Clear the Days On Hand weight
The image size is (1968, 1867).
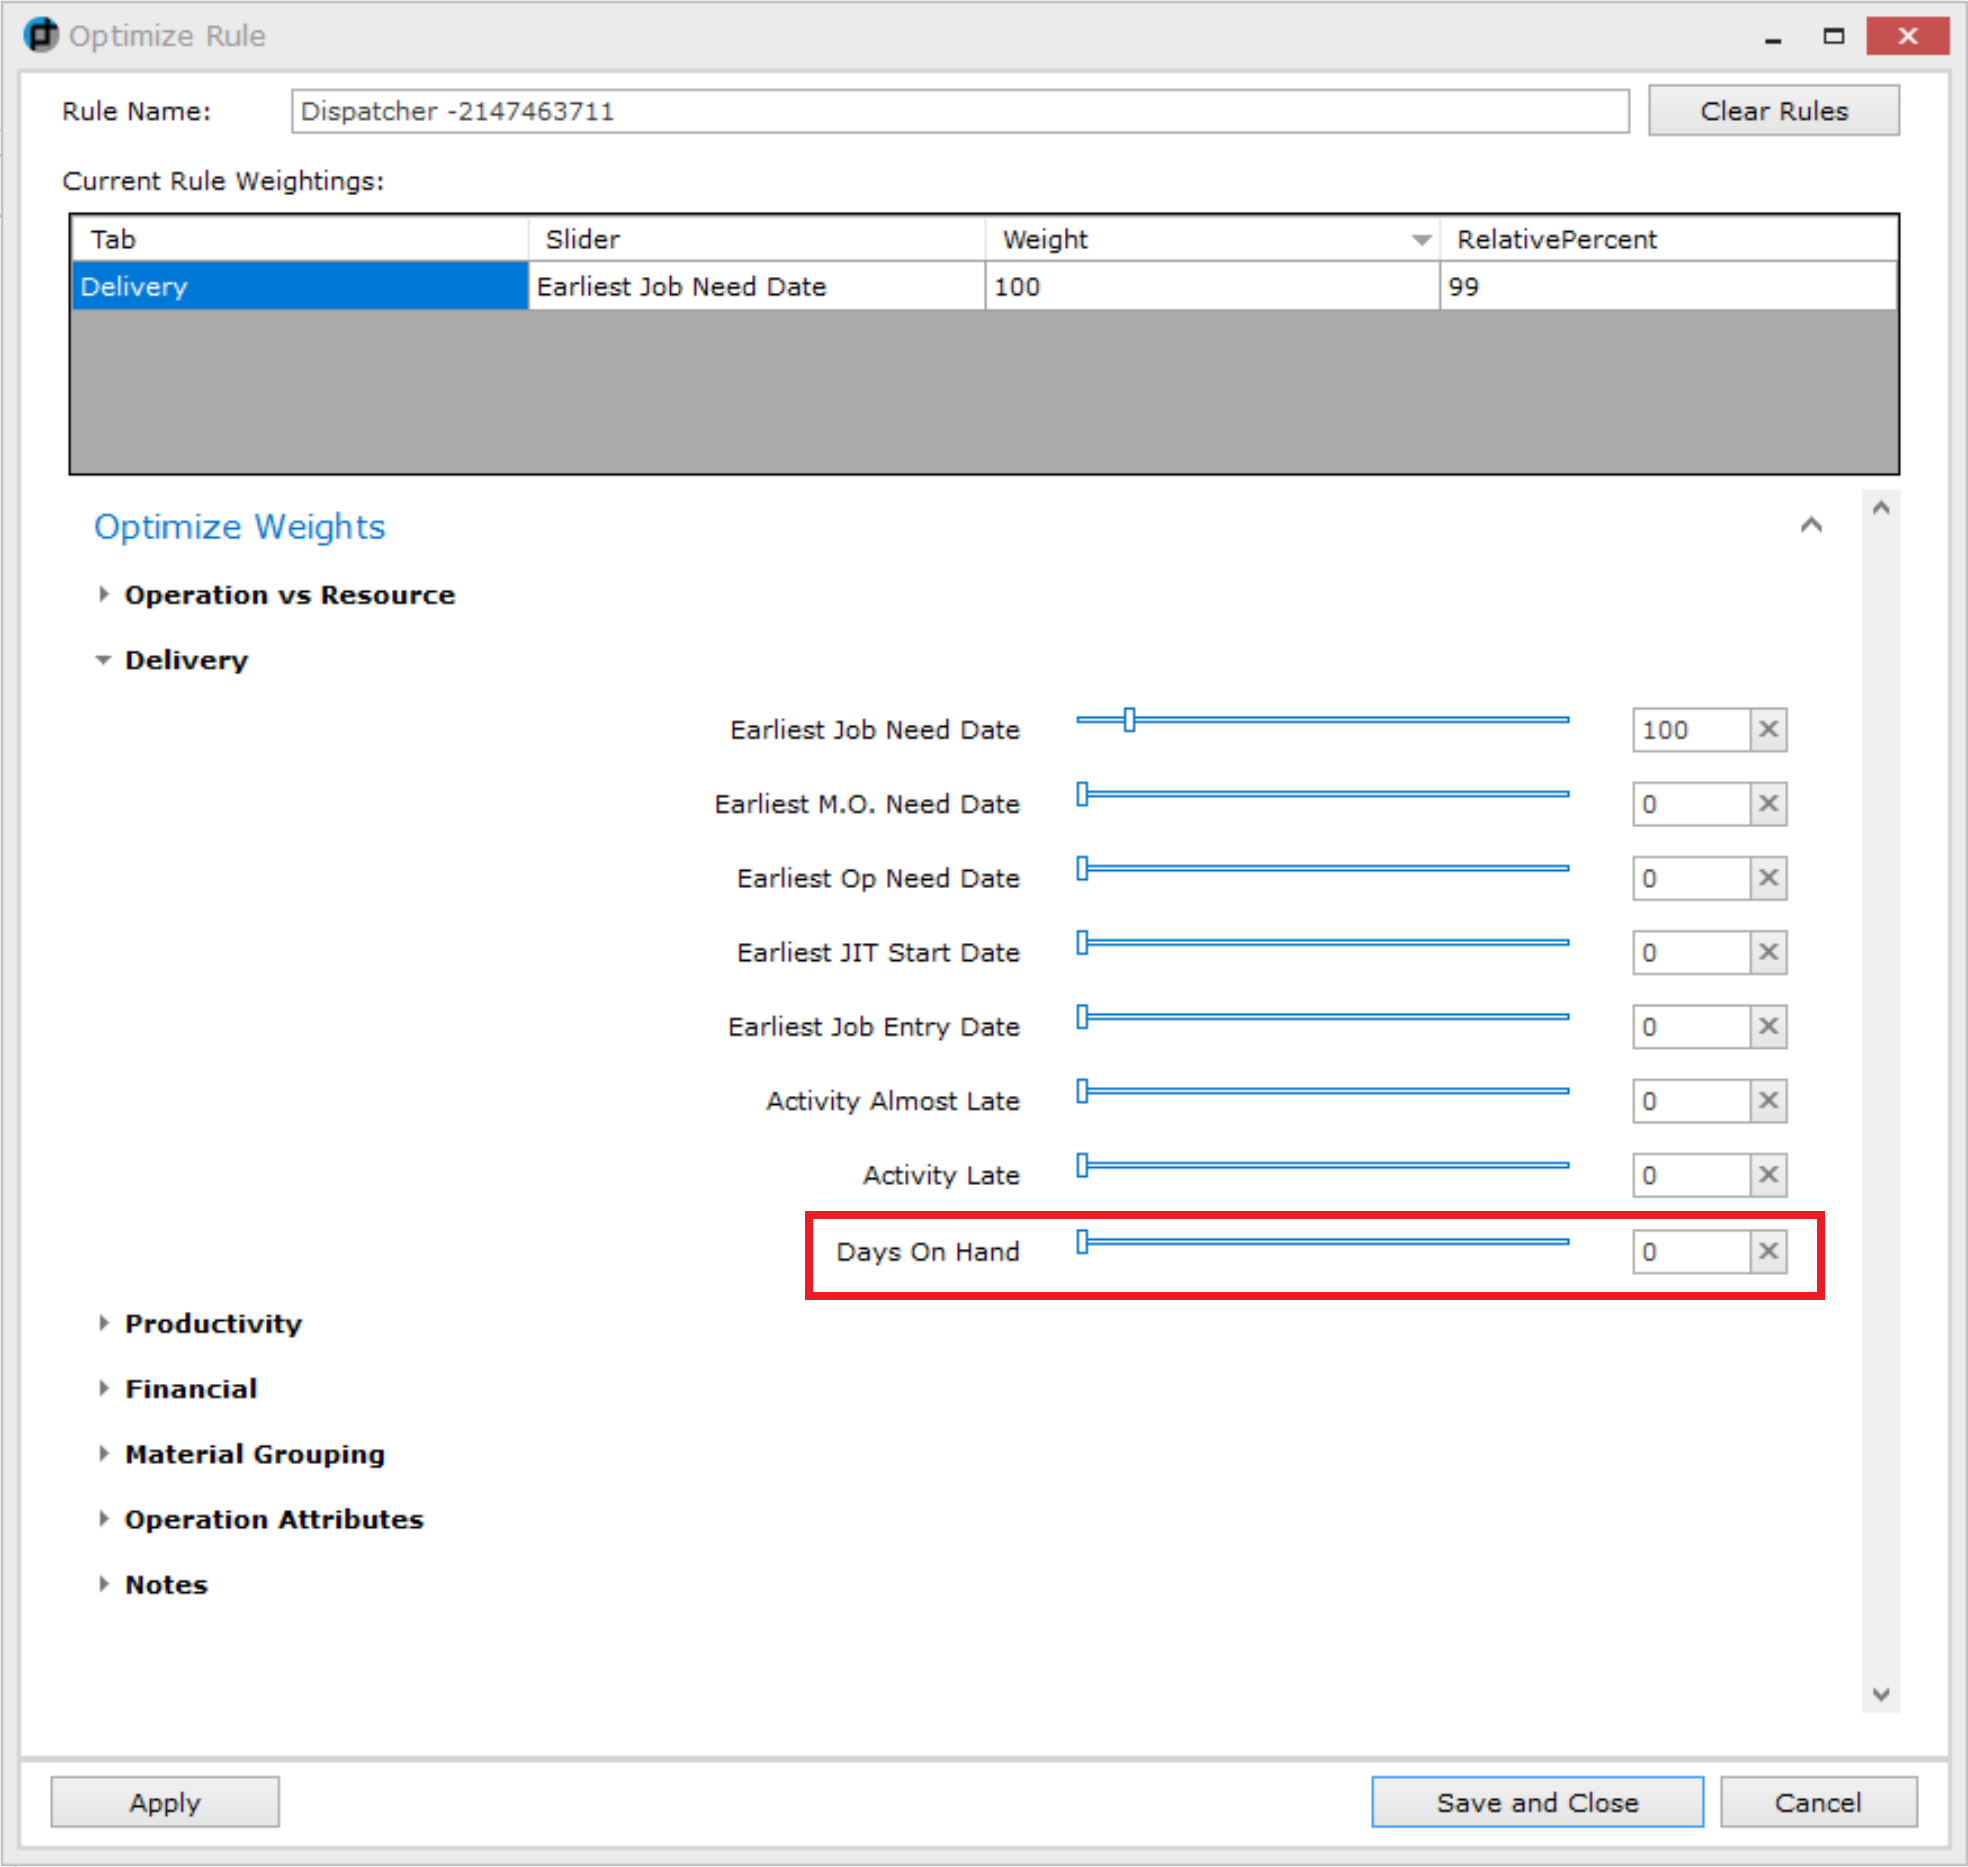[1768, 1251]
